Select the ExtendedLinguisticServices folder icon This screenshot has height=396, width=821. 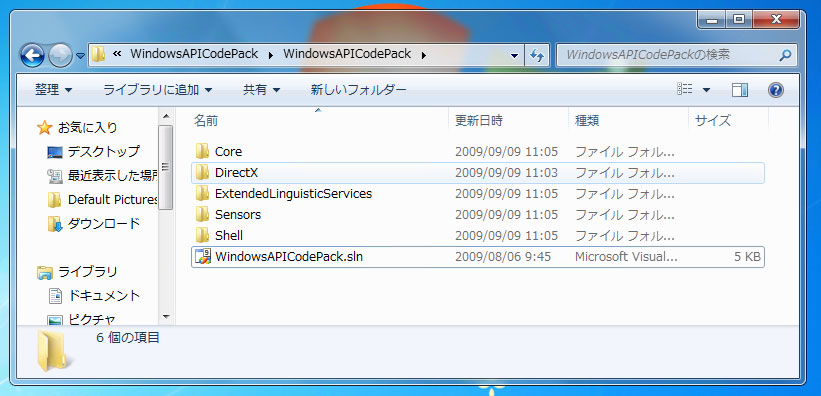tap(202, 193)
